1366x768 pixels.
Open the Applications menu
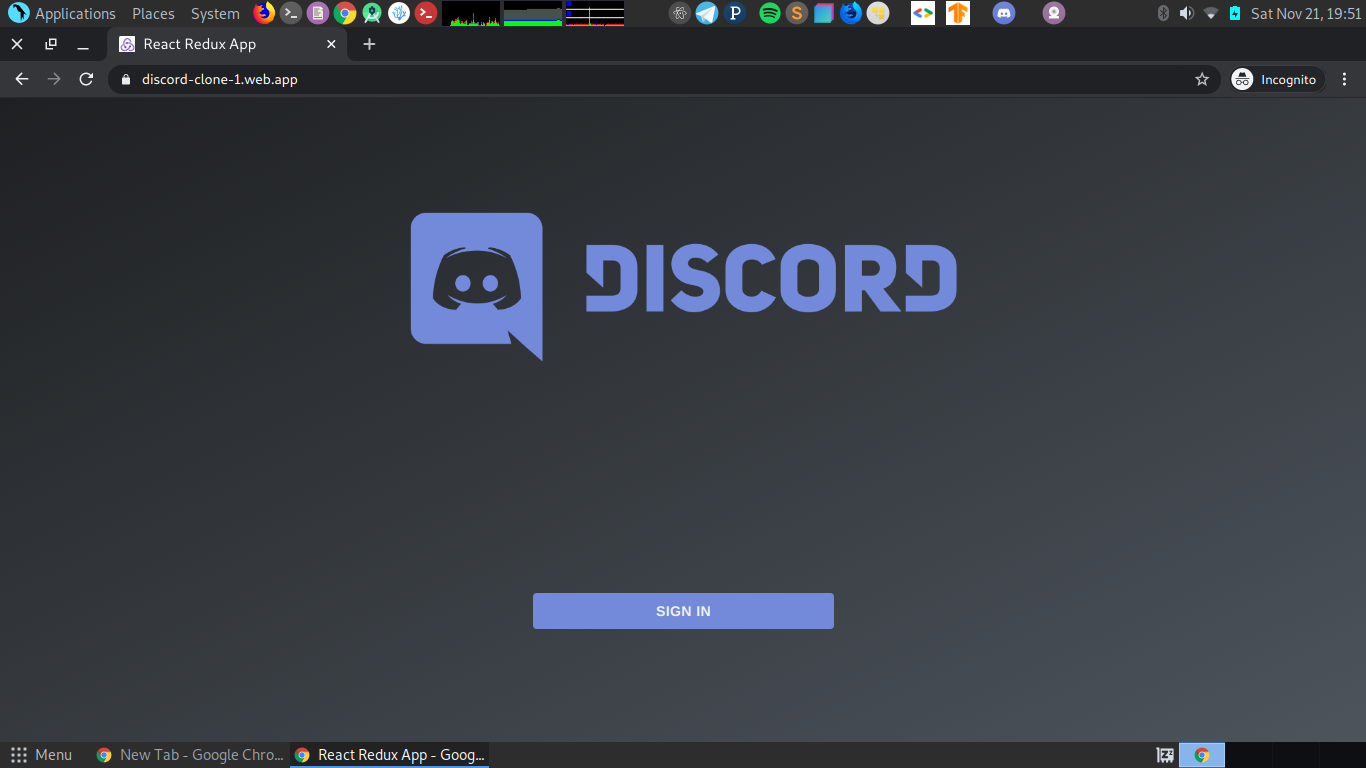(x=75, y=14)
